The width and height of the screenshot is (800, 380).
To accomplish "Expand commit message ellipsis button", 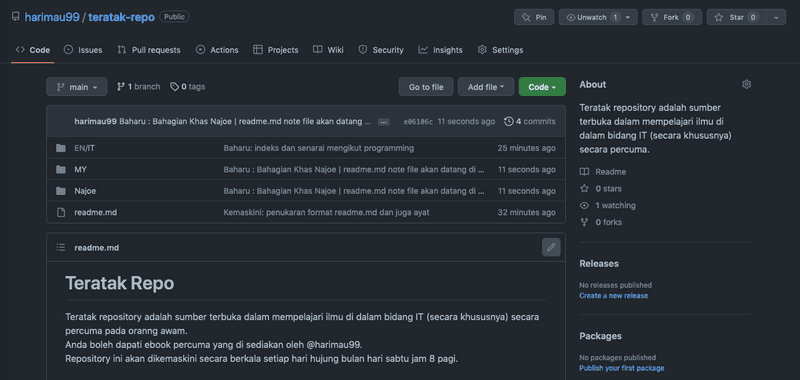I will click(x=384, y=122).
